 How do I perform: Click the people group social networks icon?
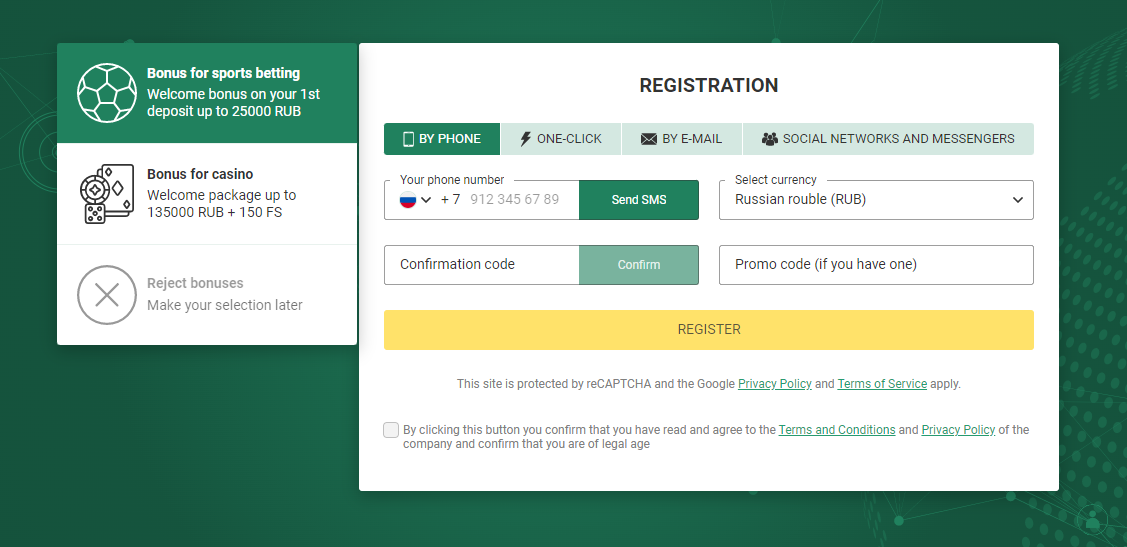pyautogui.click(x=769, y=139)
